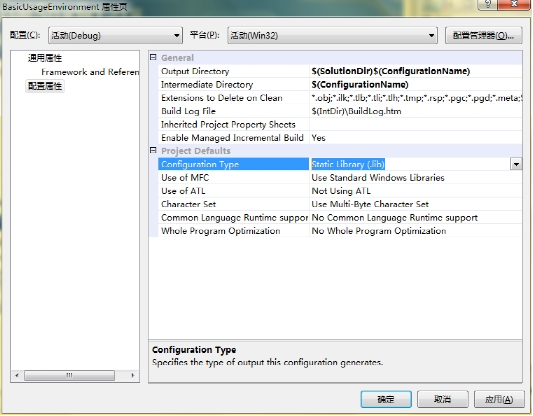Select Enable Managed Incremental Build property

click(x=234, y=138)
